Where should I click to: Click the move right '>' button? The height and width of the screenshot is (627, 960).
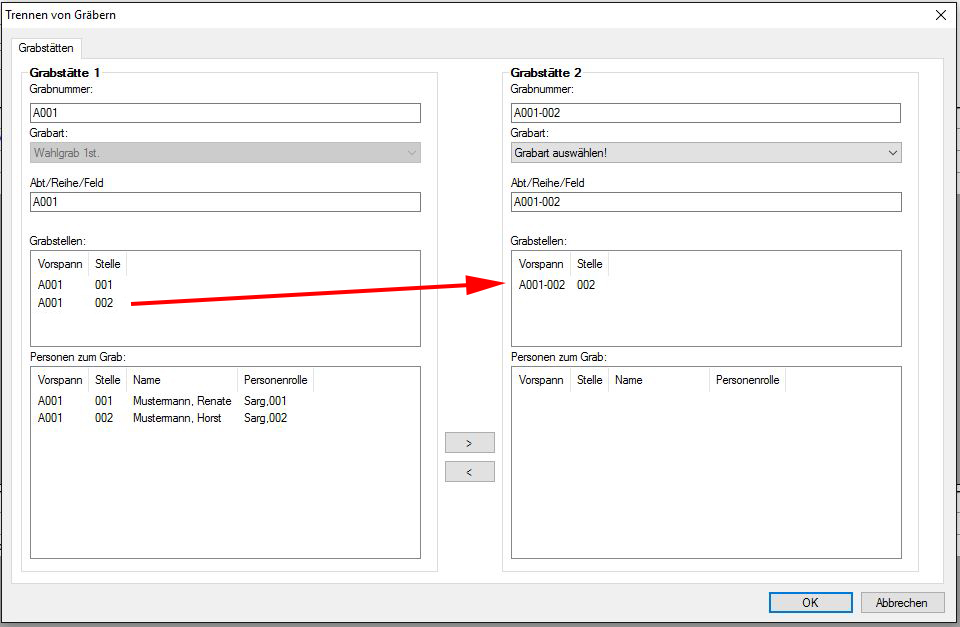click(469, 443)
